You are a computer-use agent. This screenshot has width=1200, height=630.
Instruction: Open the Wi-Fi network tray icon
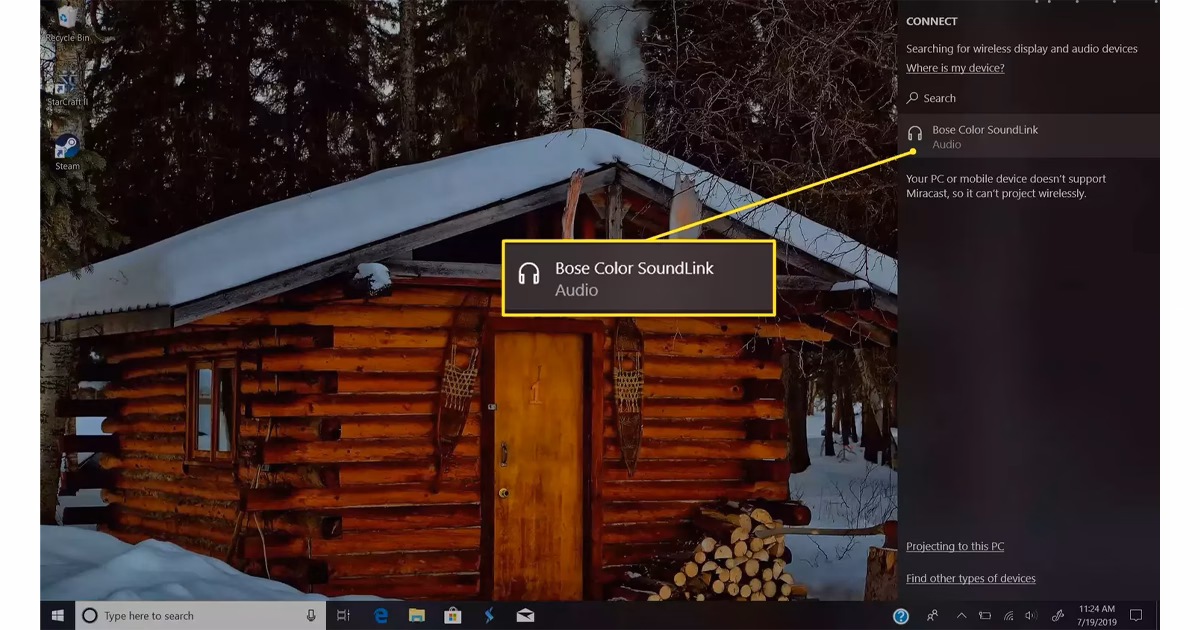click(1009, 616)
